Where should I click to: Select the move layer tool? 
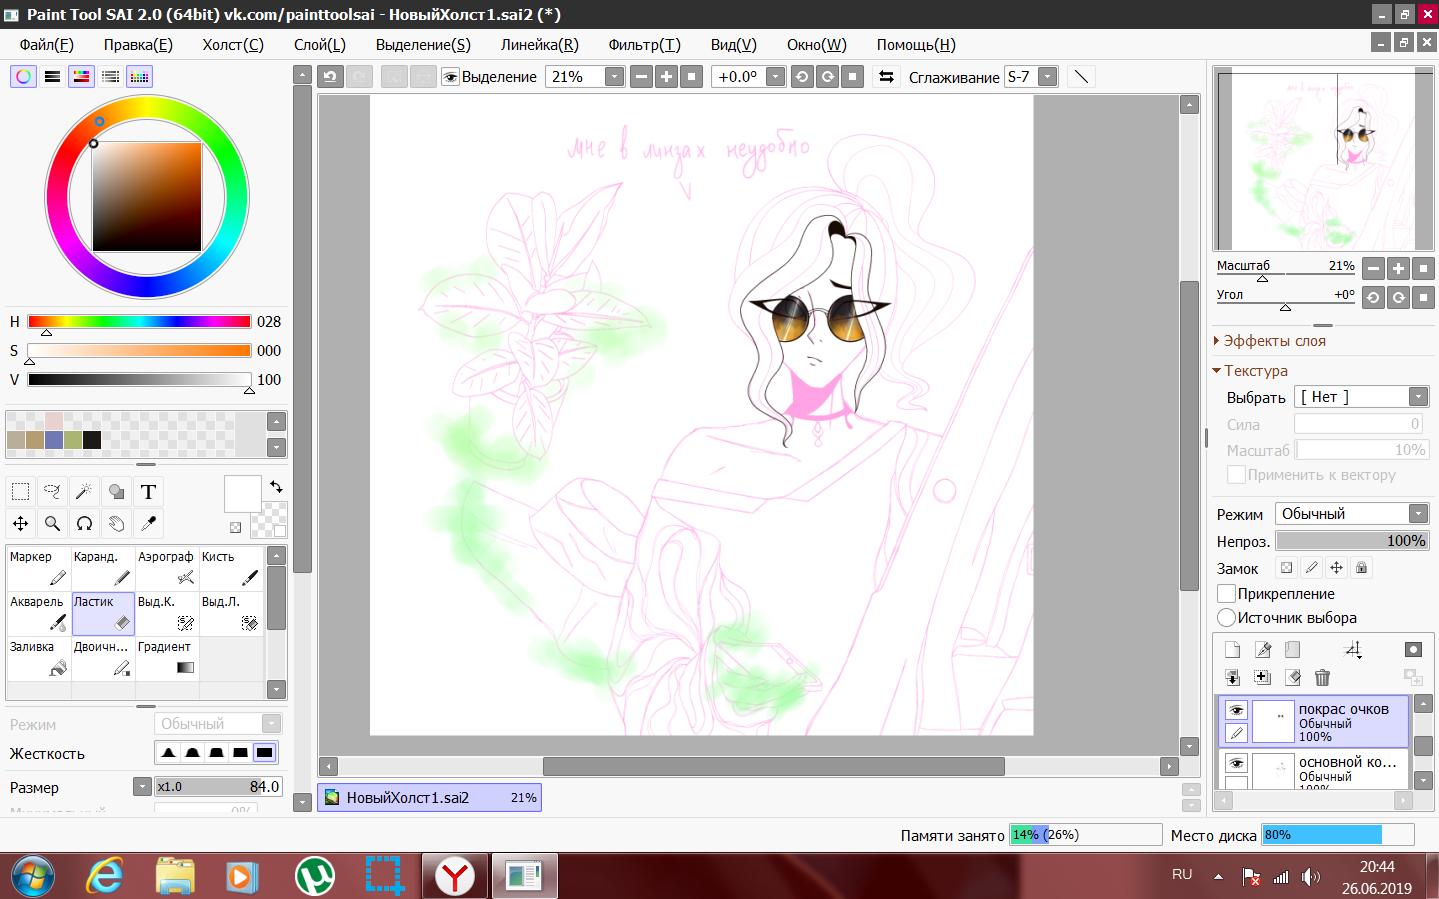(20, 523)
